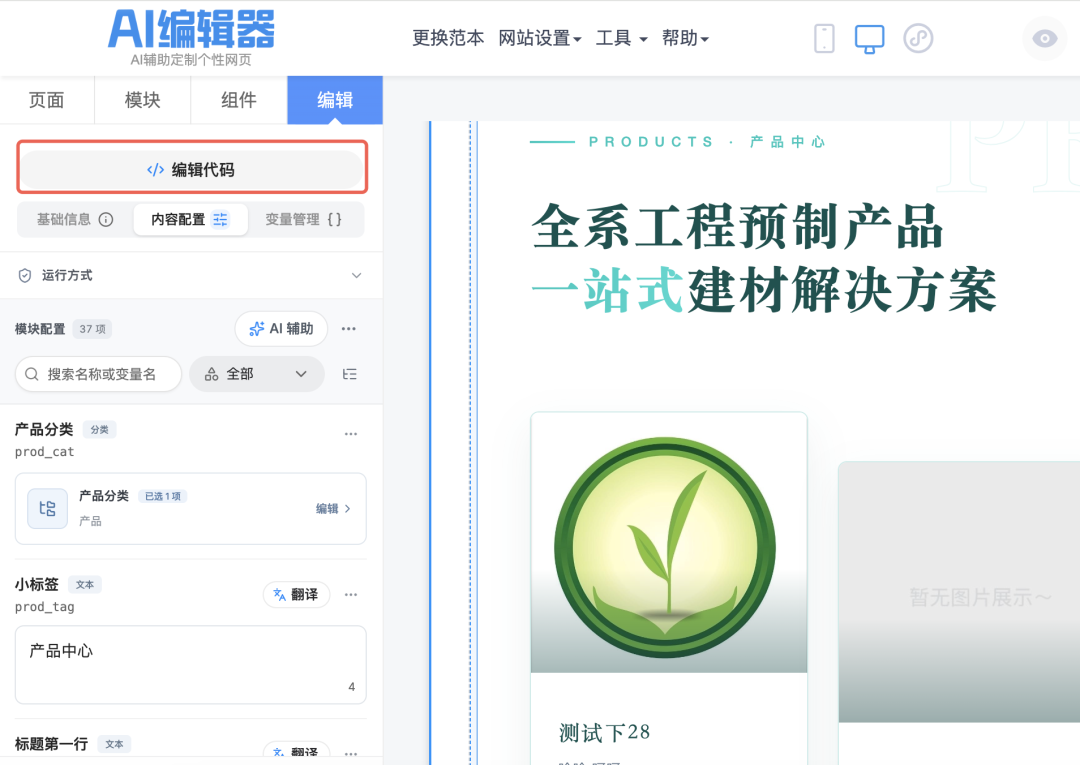Click the PRODUCTS · 产品中心 label
Image resolution: width=1080 pixels, height=765 pixels.
point(707,142)
